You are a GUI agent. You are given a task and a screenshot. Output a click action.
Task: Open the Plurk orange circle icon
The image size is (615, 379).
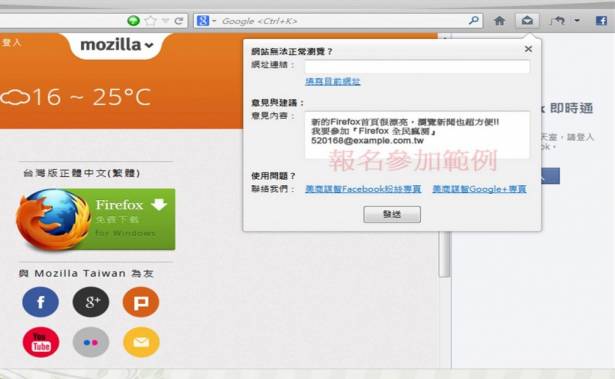pos(141,302)
